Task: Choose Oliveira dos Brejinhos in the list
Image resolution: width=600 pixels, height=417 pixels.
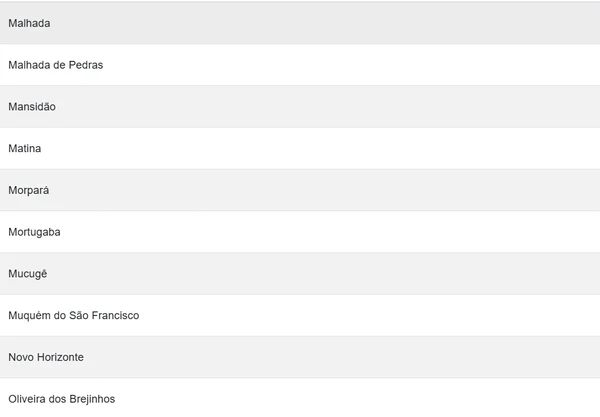Action: (300, 398)
